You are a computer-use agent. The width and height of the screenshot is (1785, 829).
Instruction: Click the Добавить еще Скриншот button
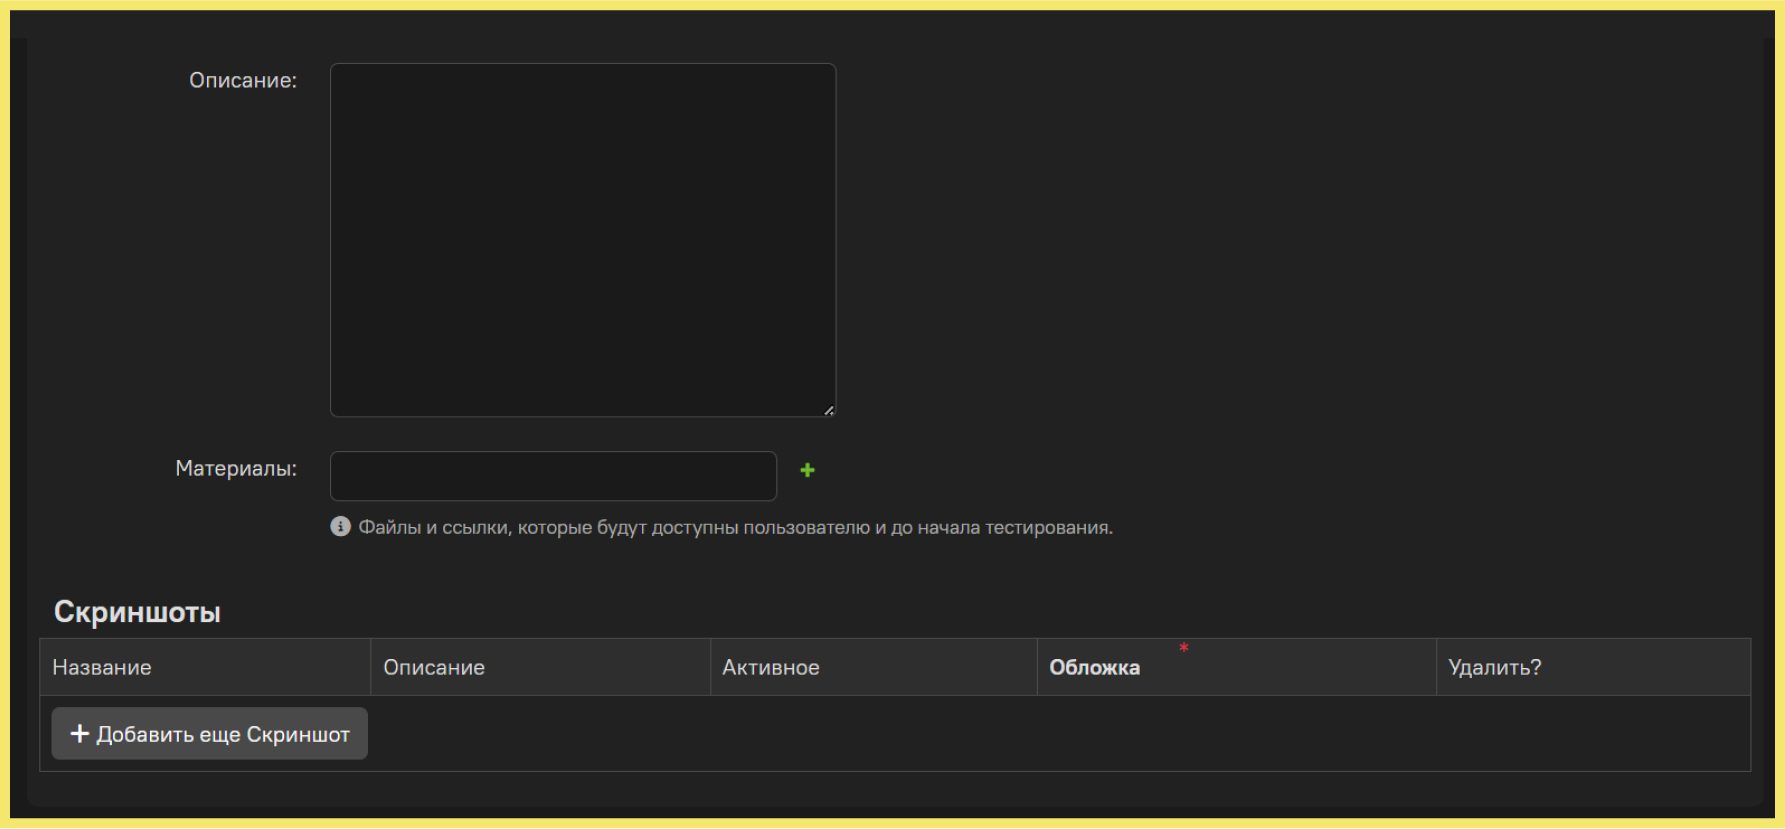(209, 734)
